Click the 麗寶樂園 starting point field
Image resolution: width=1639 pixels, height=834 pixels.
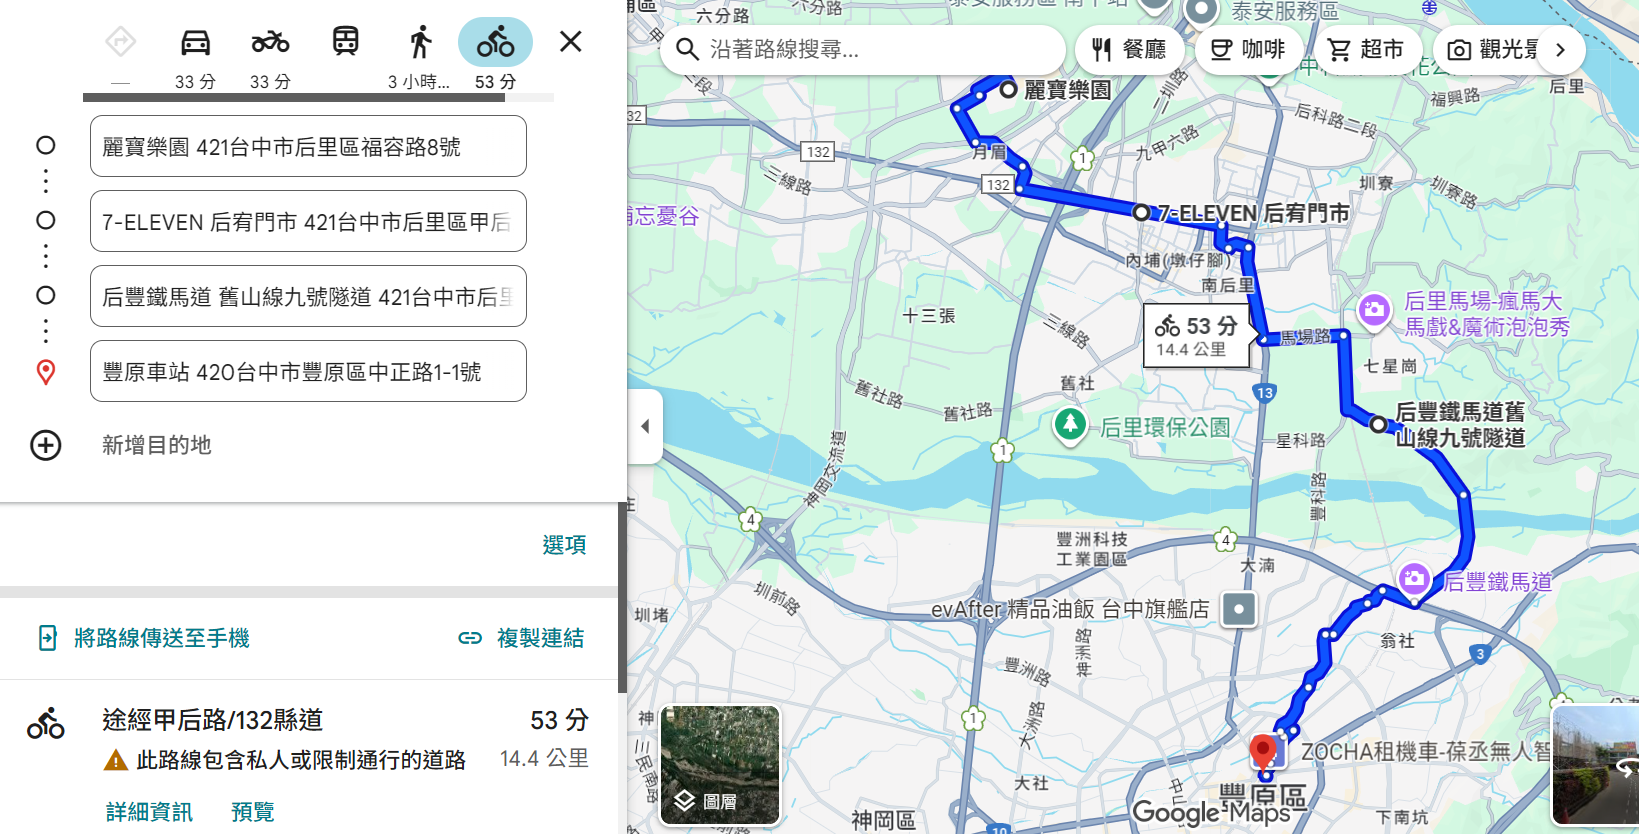308,147
